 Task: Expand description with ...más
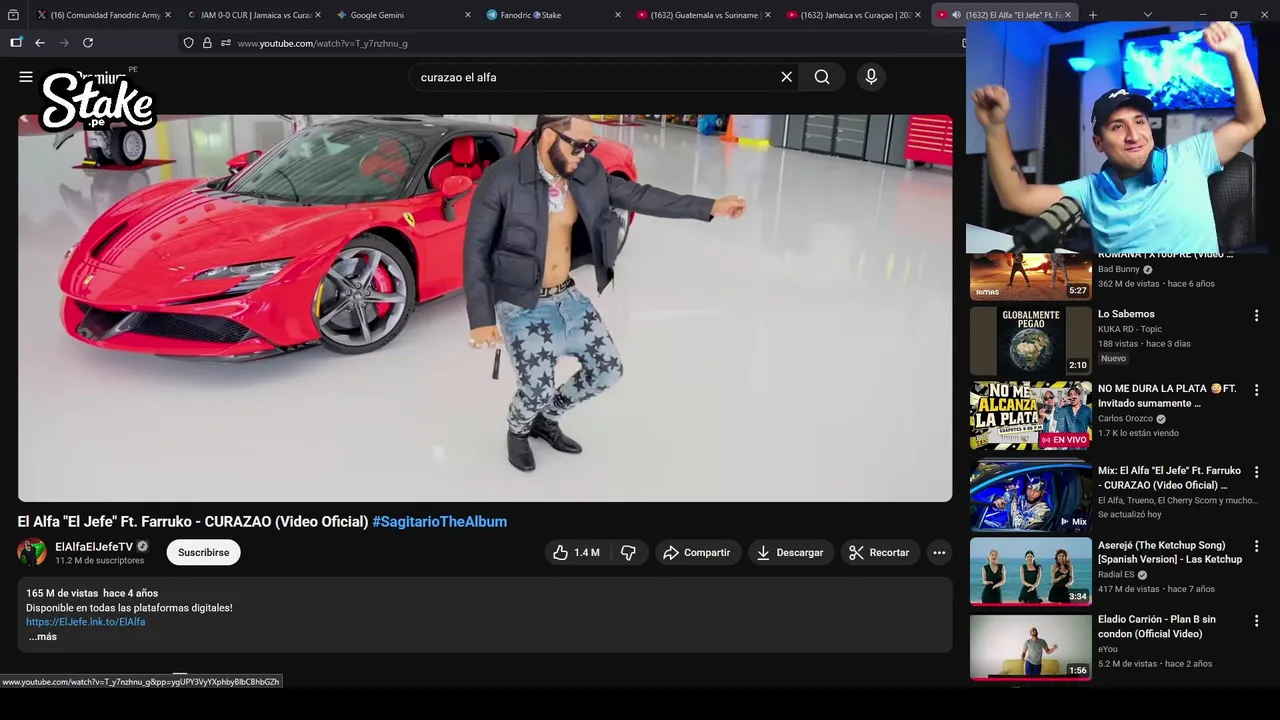pos(42,637)
